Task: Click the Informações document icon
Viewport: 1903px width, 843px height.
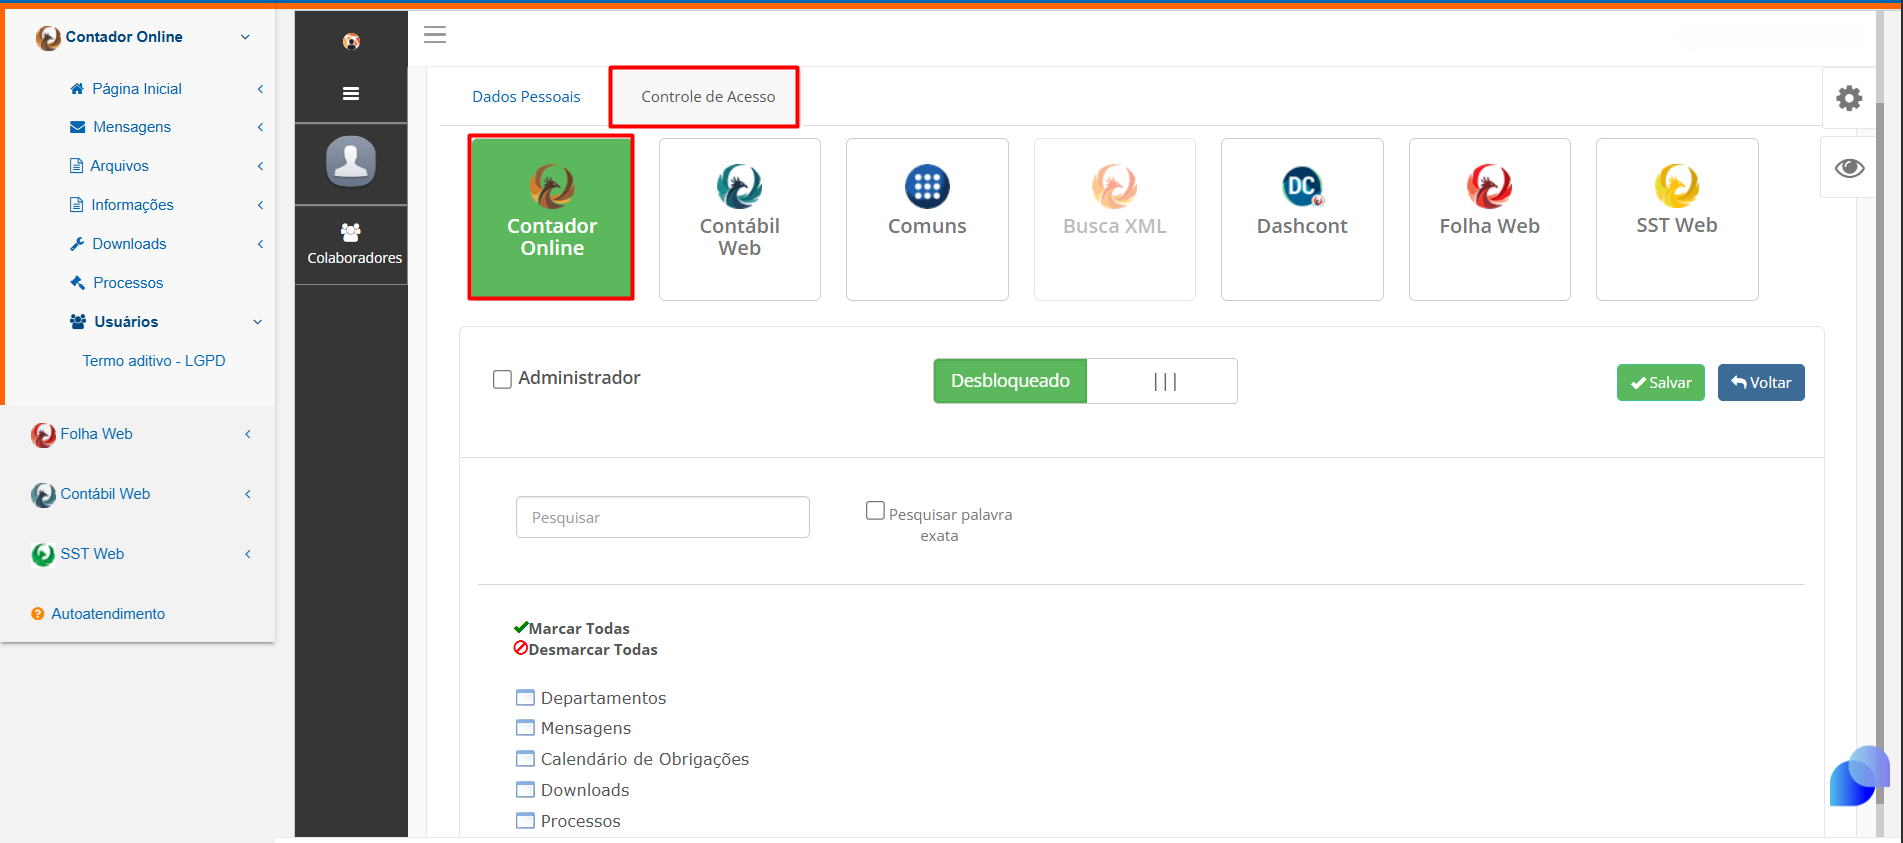Action: tap(76, 205)
